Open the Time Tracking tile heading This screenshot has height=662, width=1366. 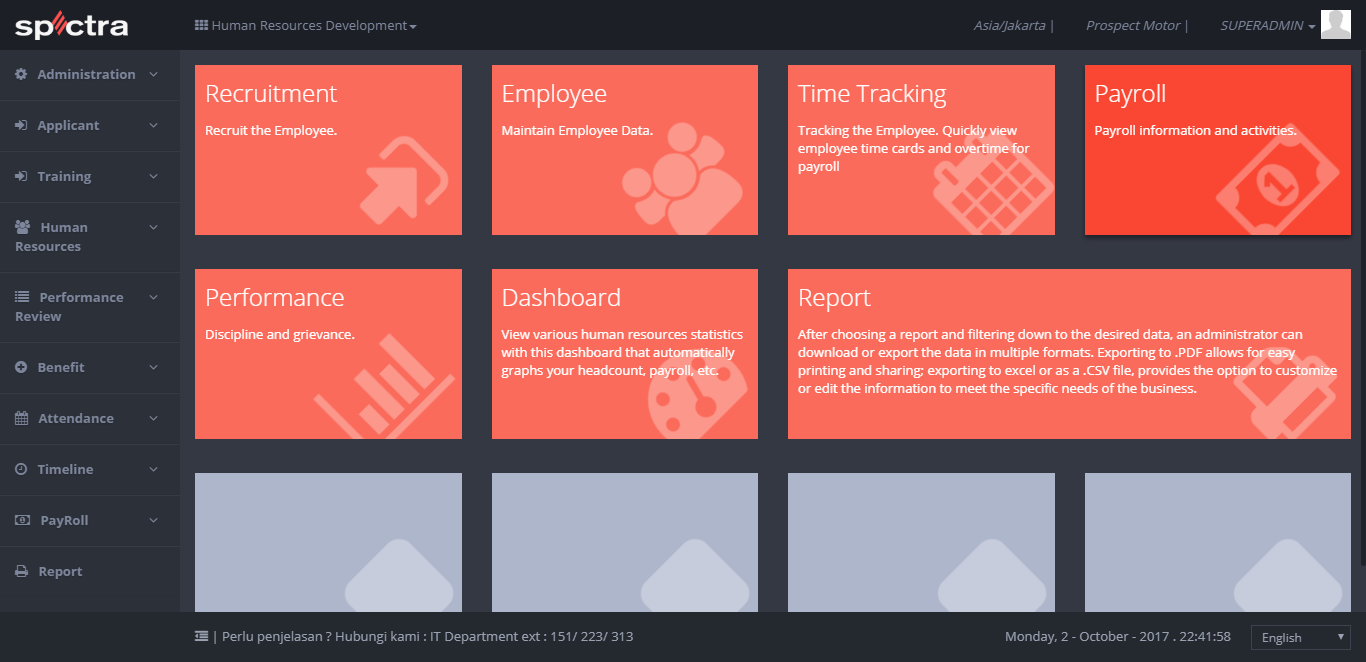(x=872, y=95)
